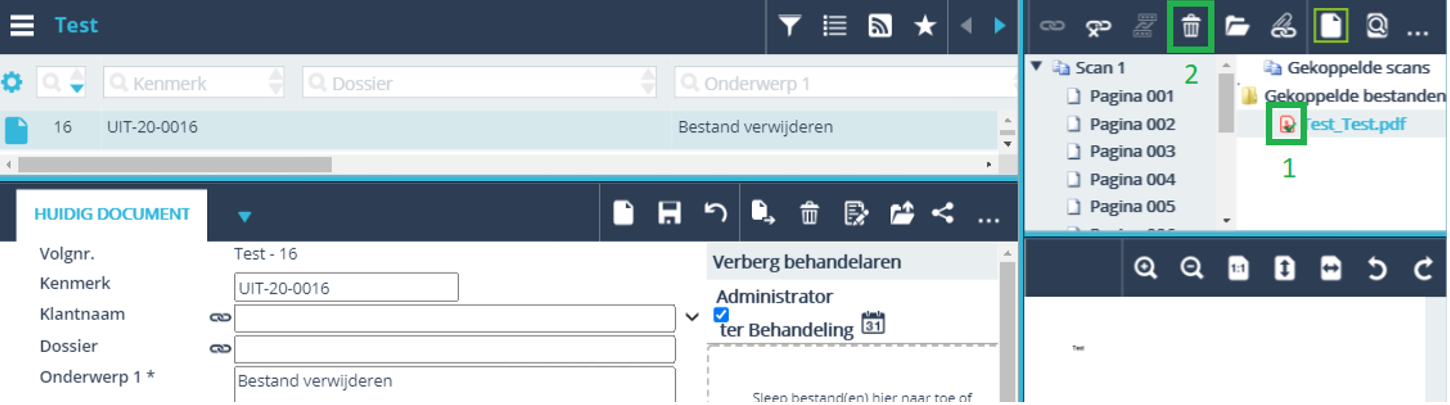Select Pagina 005 in scan tree
Image resolution: width=1450 pixels, height=405 pixels.
click(x=1131, y=206)
